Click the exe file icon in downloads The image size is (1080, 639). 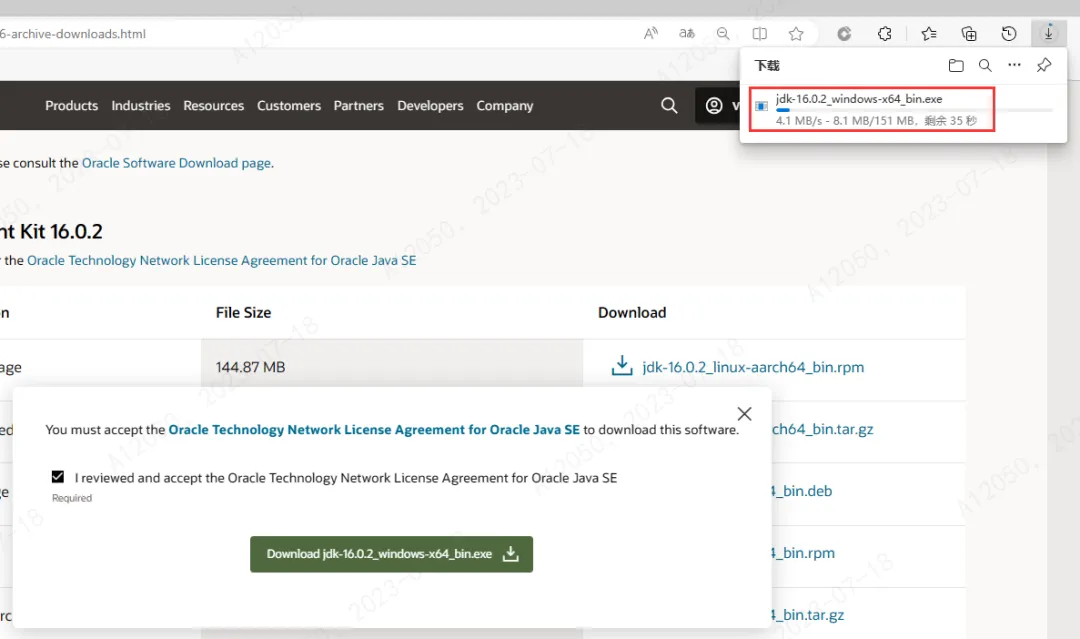pyautogui.click(x=762, y=106)
